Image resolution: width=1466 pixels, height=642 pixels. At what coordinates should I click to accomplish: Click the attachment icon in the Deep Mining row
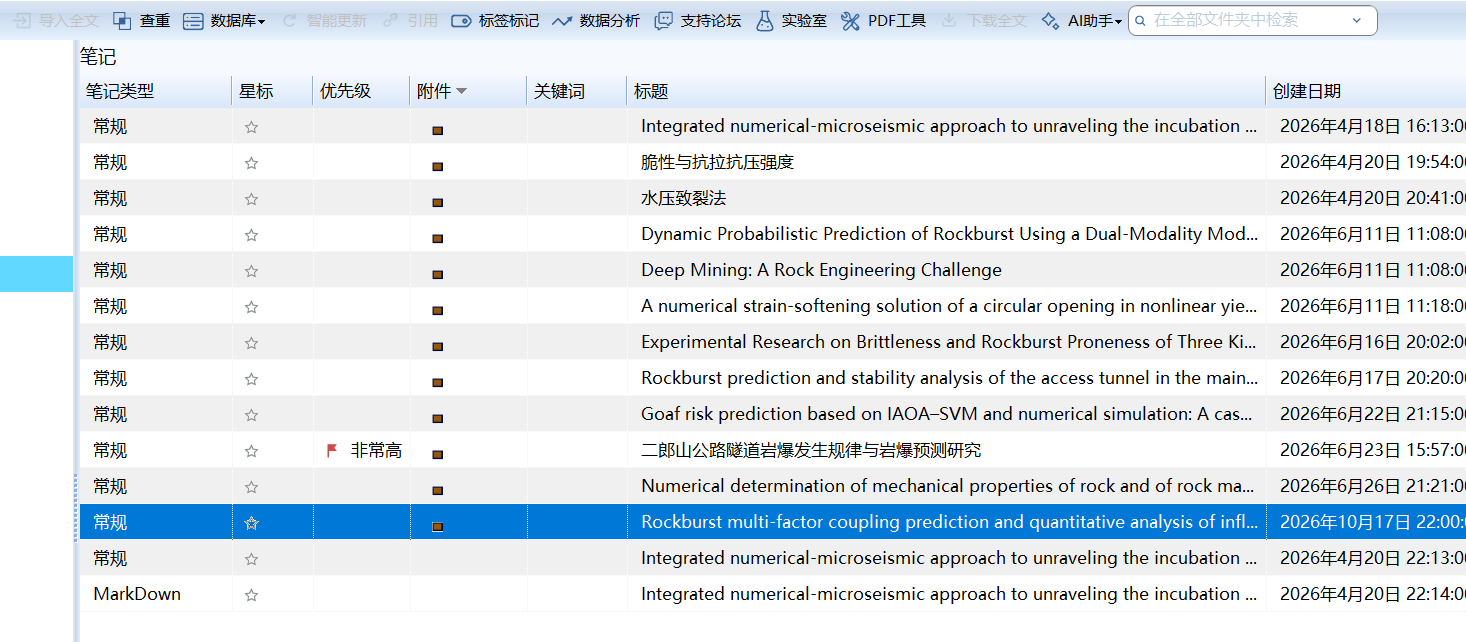pos(437,274)
